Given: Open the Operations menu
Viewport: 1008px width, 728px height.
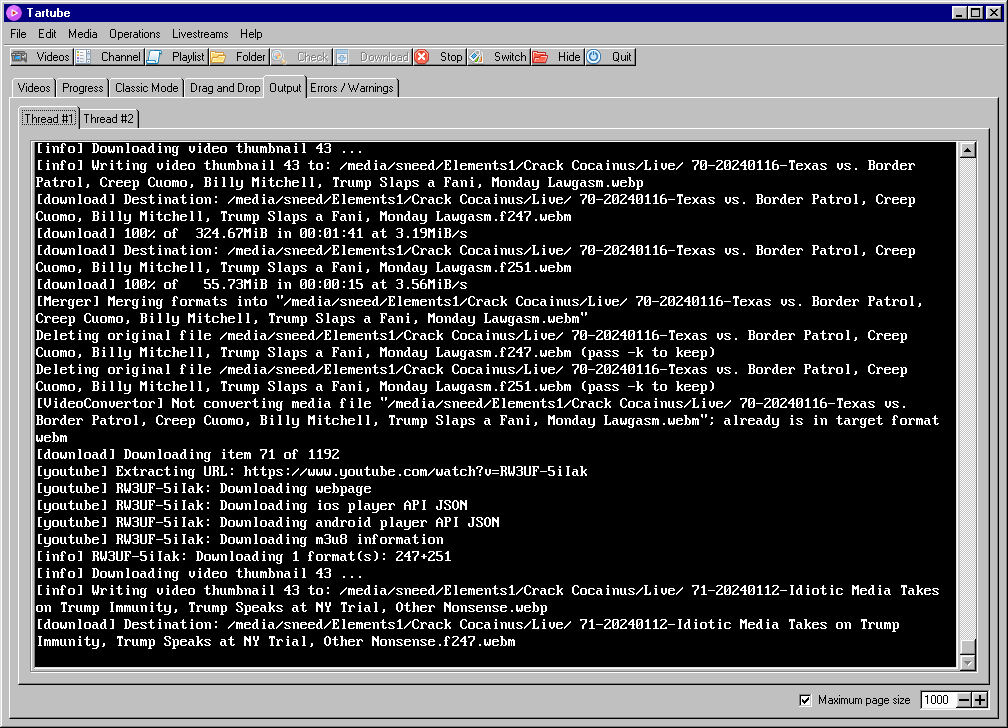Looking at the screenshot, I should tap(134, 34).
